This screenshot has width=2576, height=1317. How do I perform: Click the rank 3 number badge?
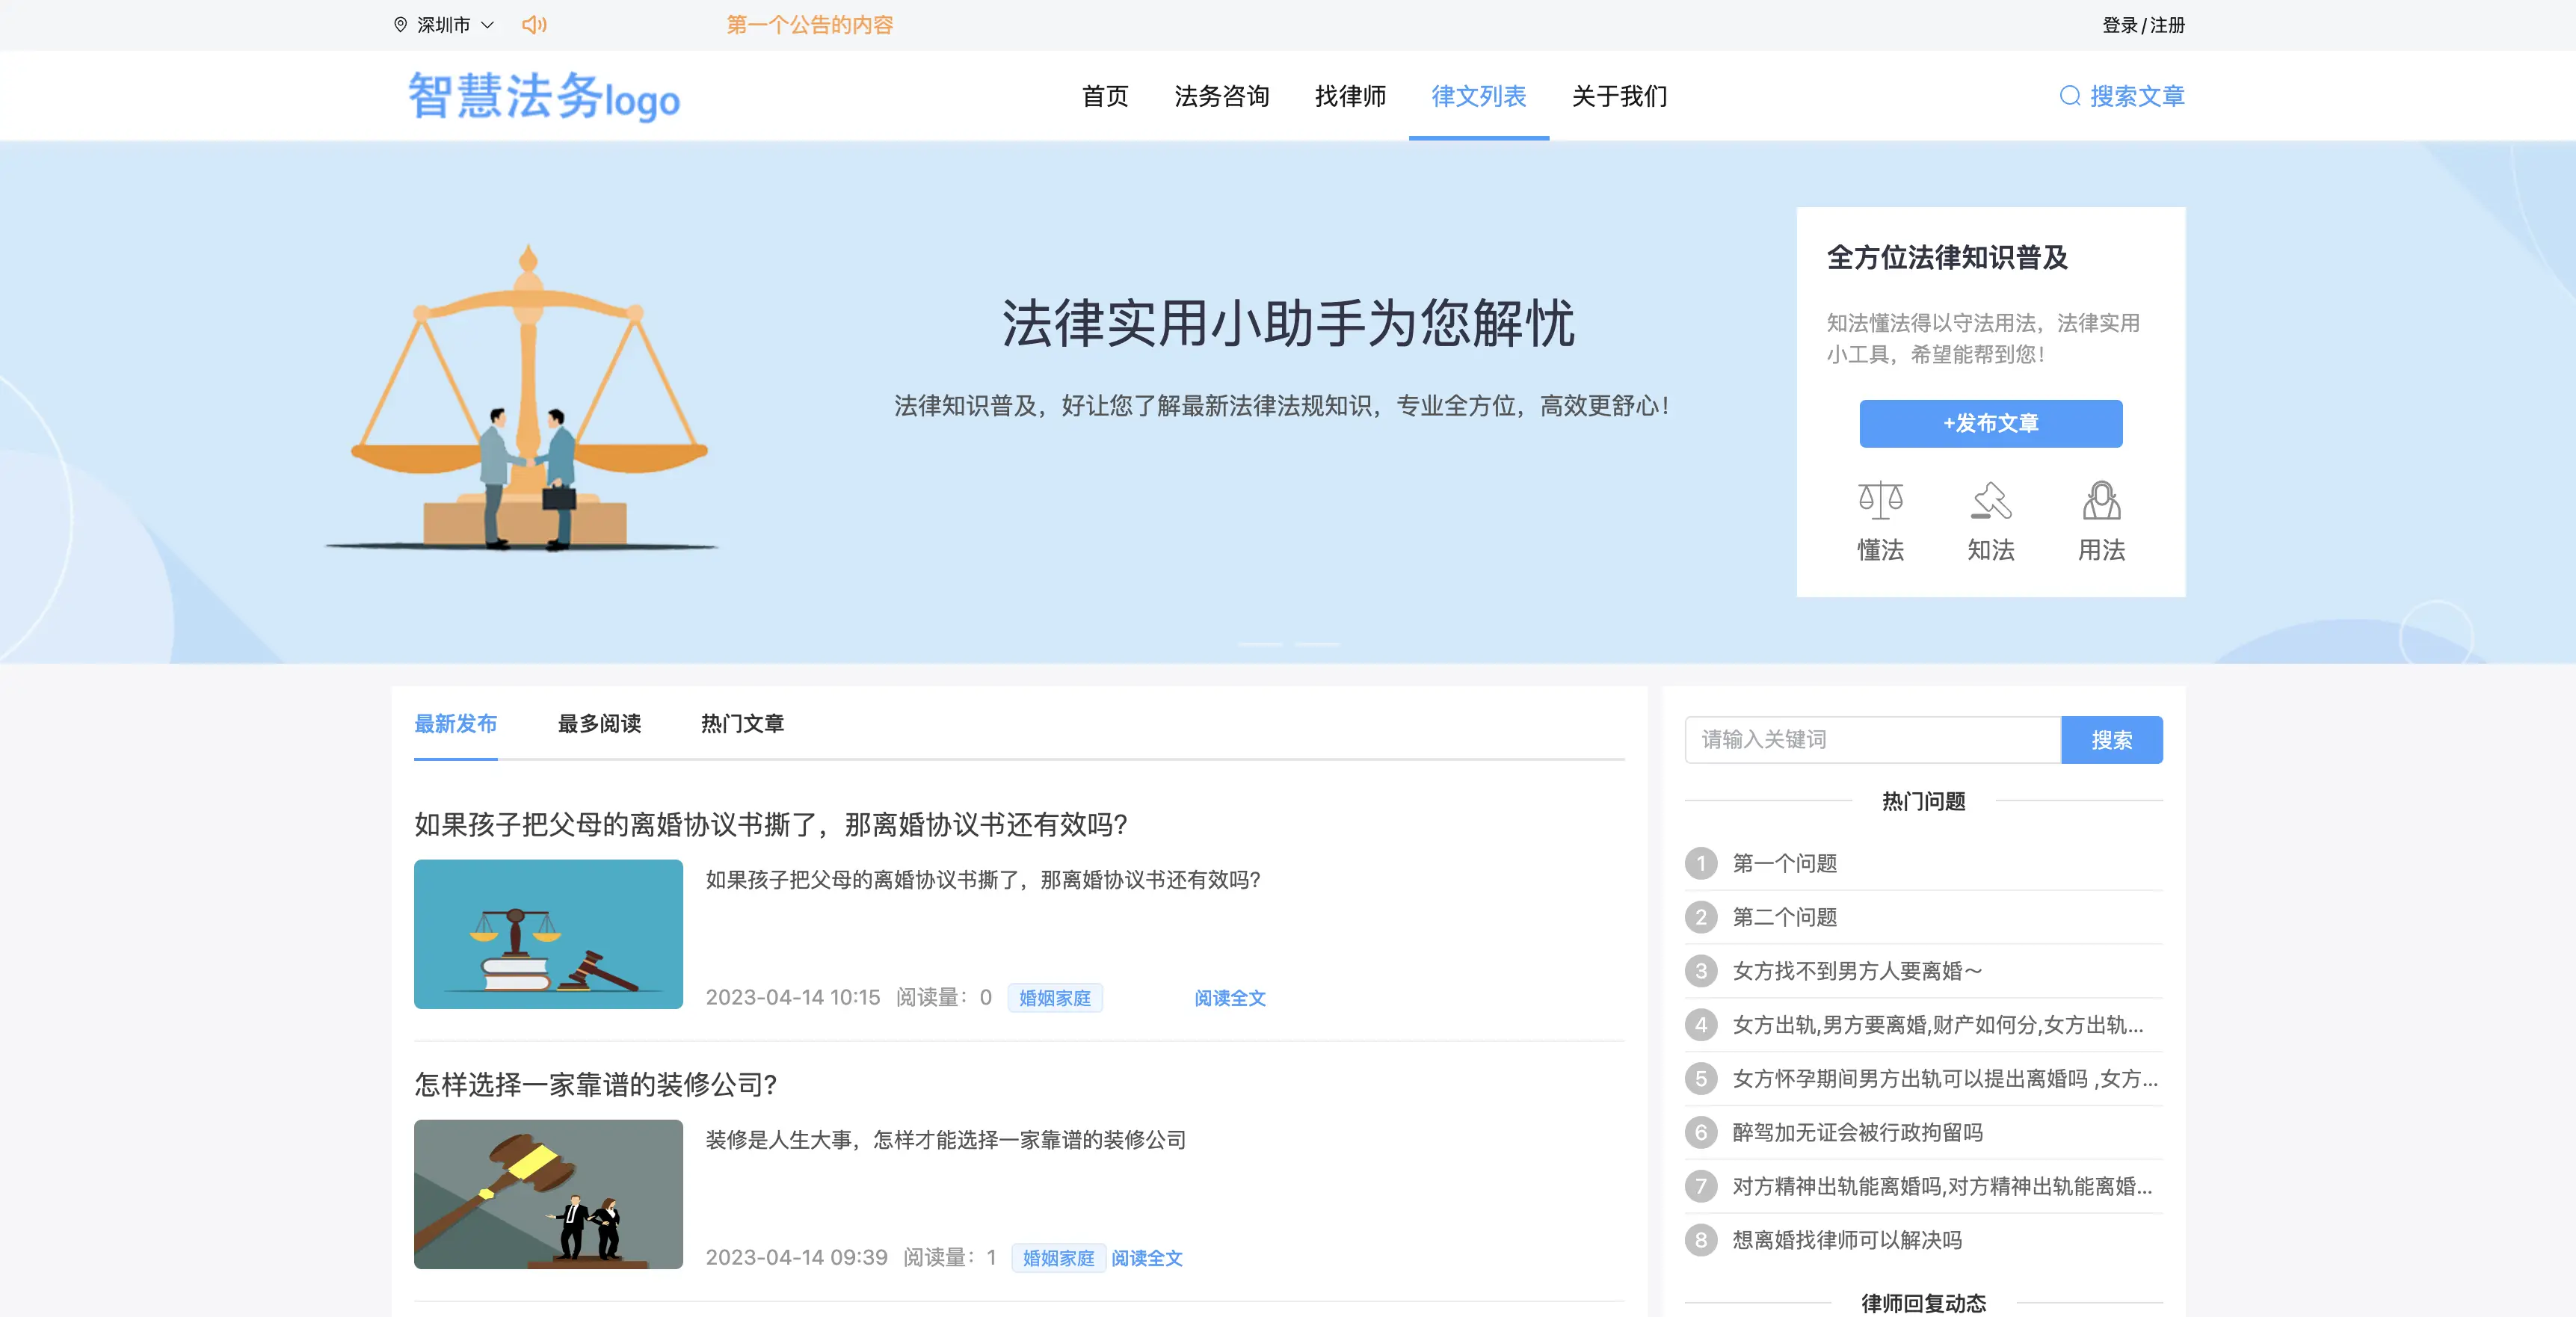pyautogui.click(x=1700, y=970)
